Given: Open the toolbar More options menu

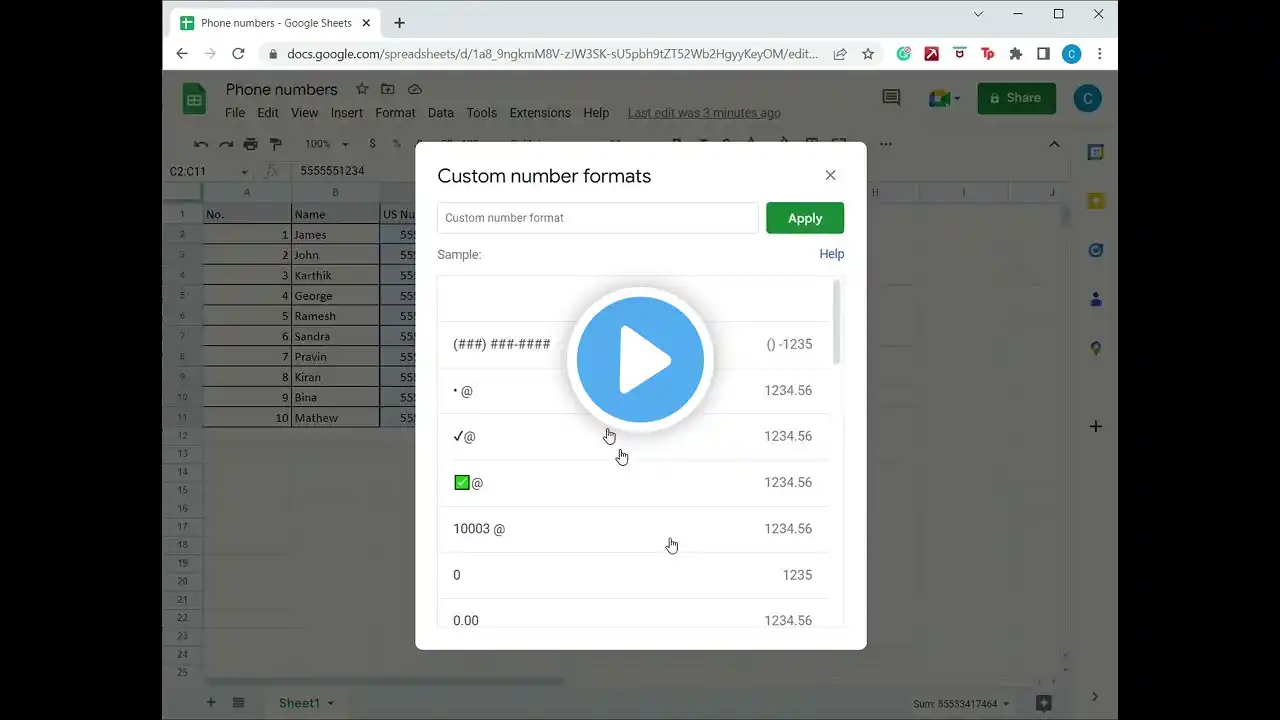Looking at the screenshot, I should point(885,144).
